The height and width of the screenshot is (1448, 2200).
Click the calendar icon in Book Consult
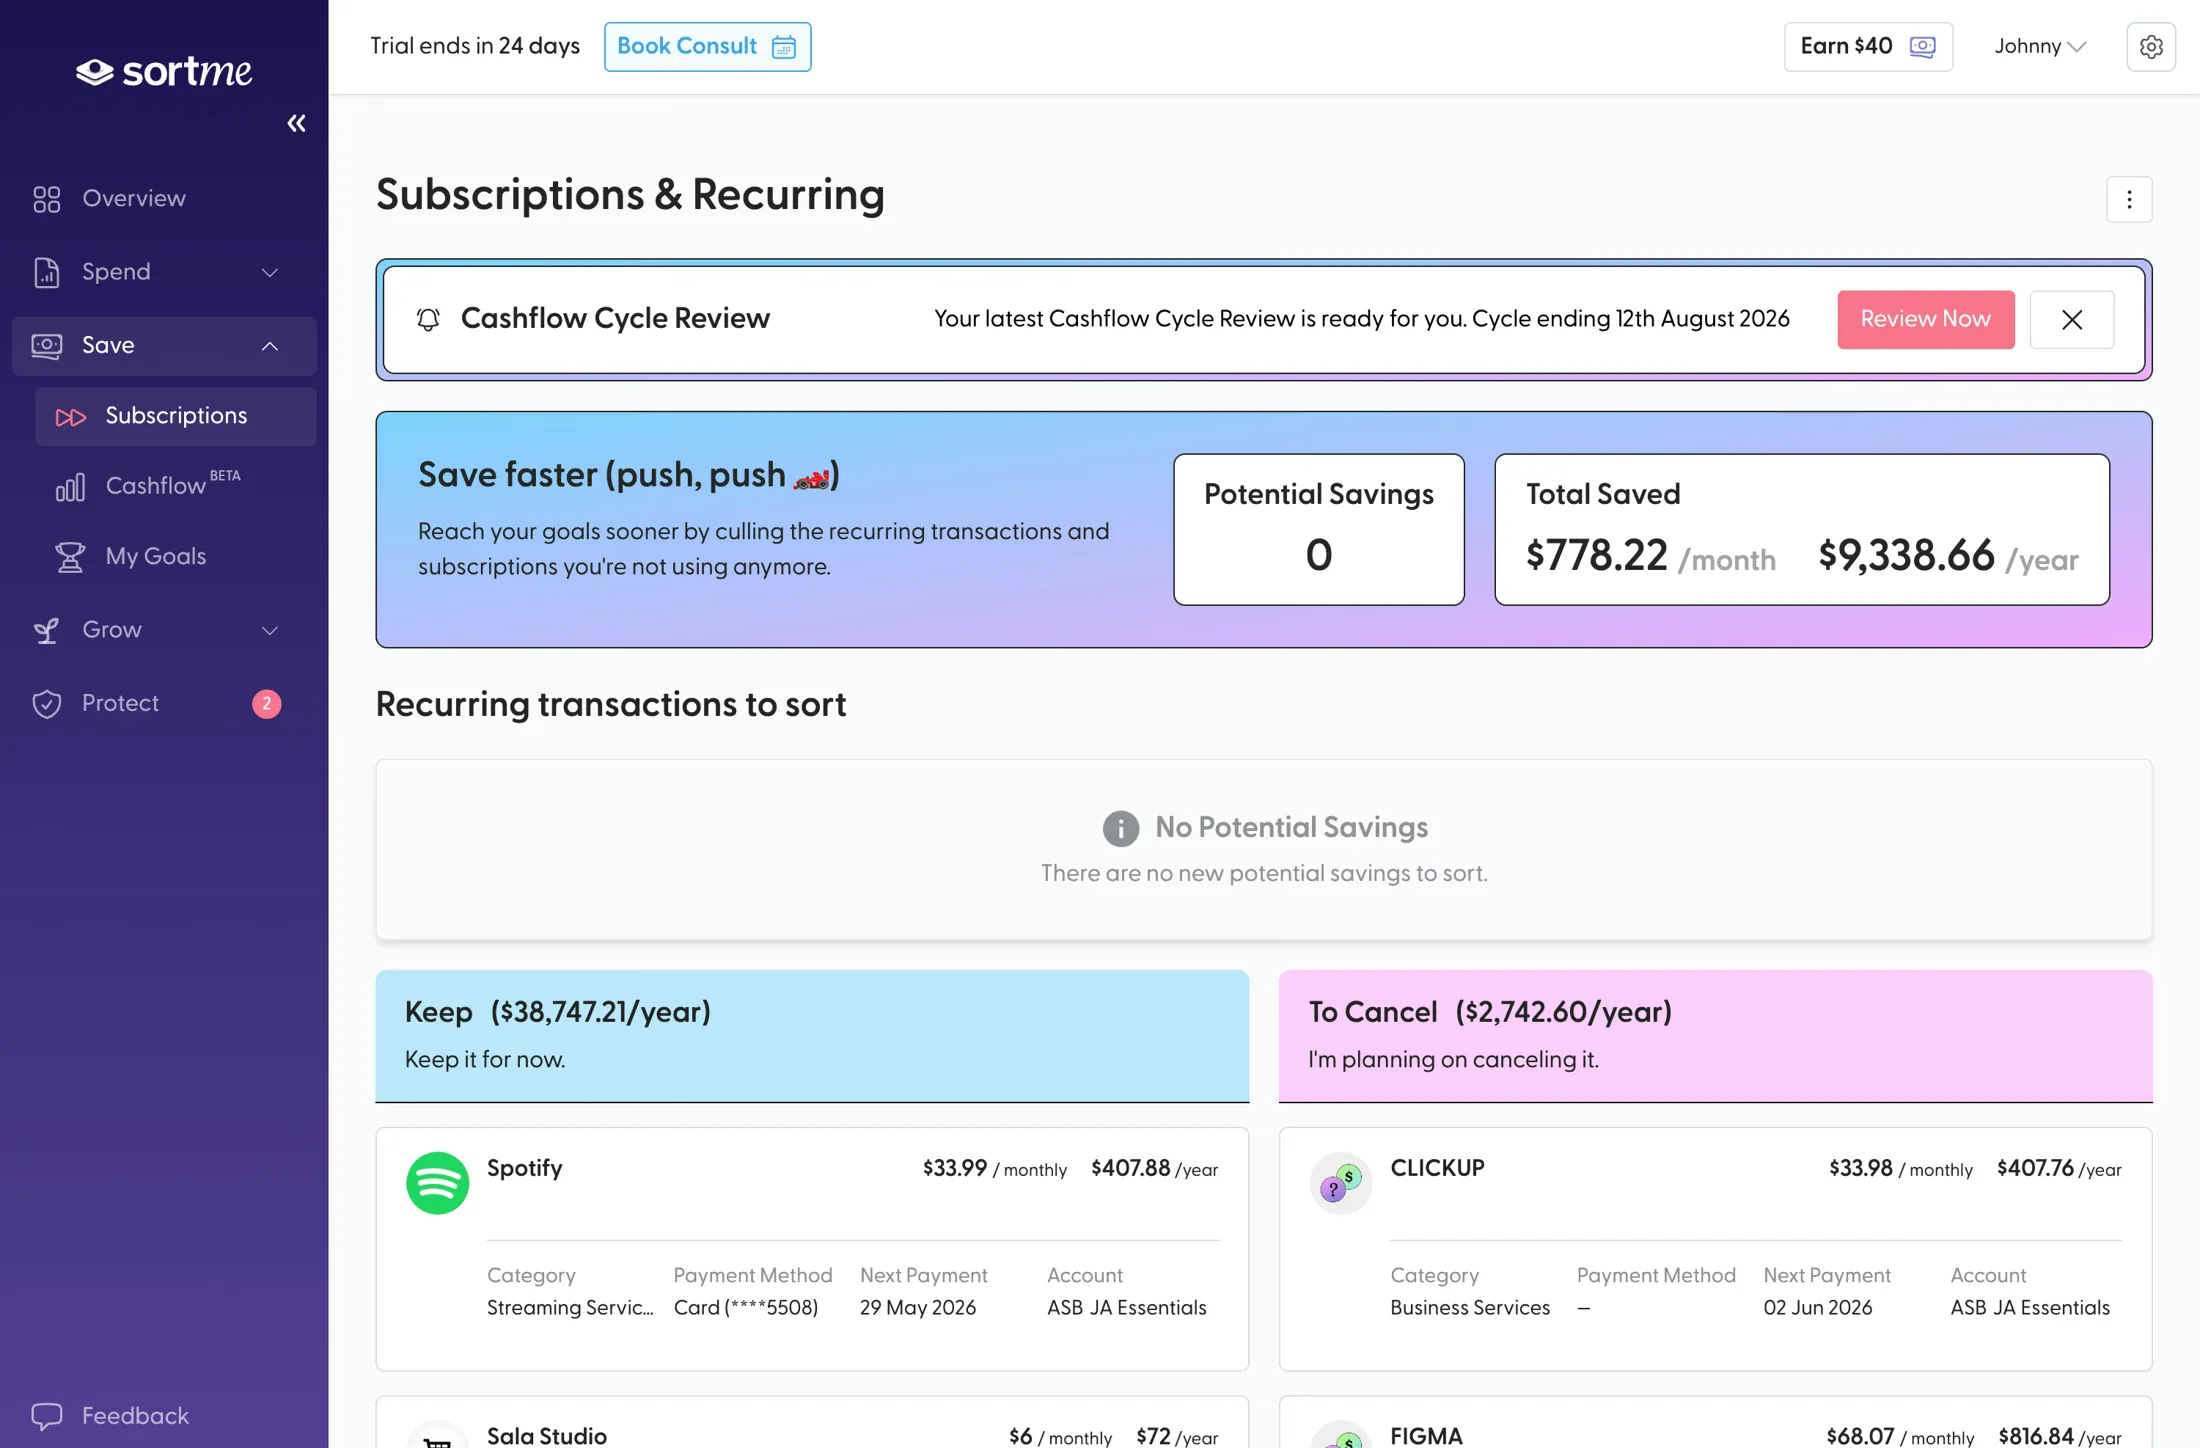point(784,47)
